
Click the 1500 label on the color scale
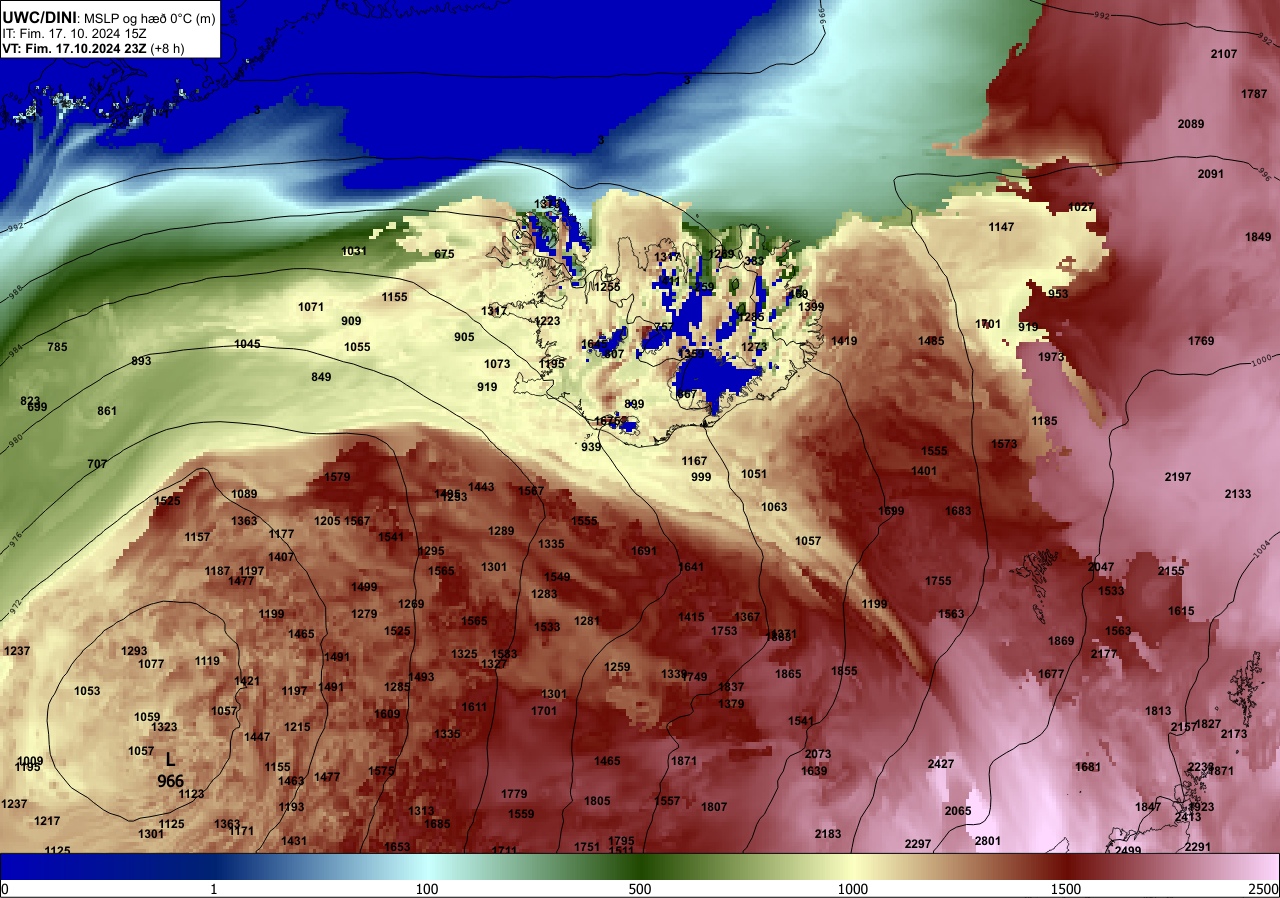[1066, 889]
